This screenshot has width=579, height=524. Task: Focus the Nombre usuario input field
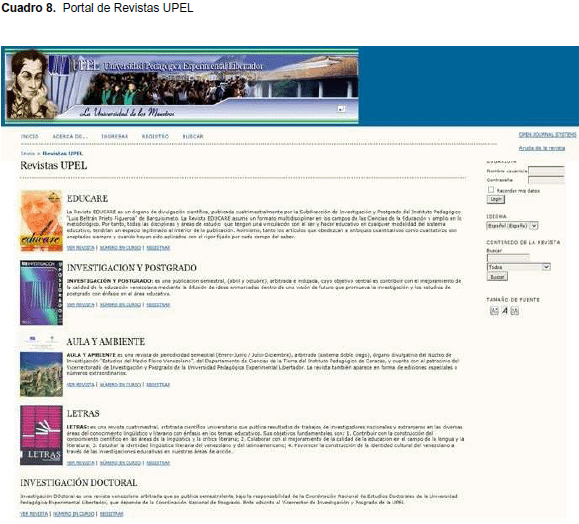pyautogui.click(x=546, y=171)
